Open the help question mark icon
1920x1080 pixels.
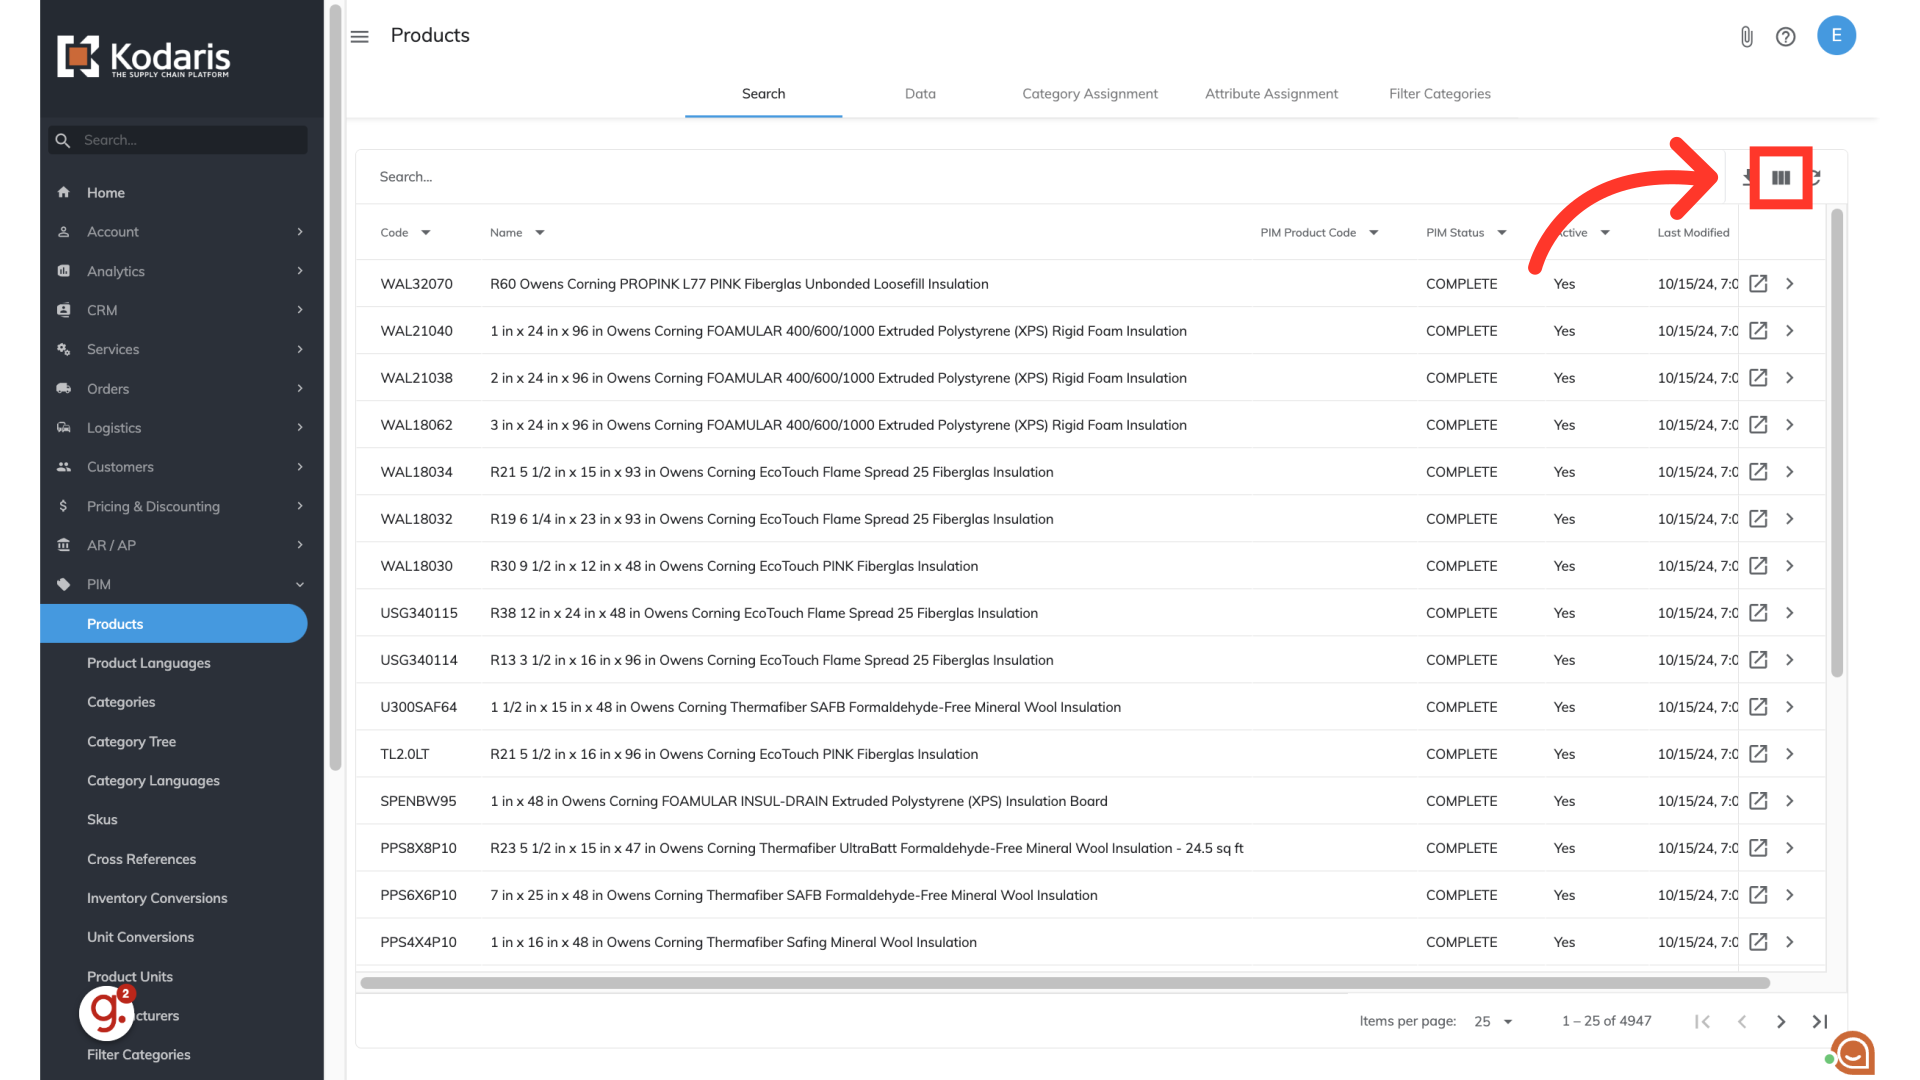click(x=1785, y=37)
